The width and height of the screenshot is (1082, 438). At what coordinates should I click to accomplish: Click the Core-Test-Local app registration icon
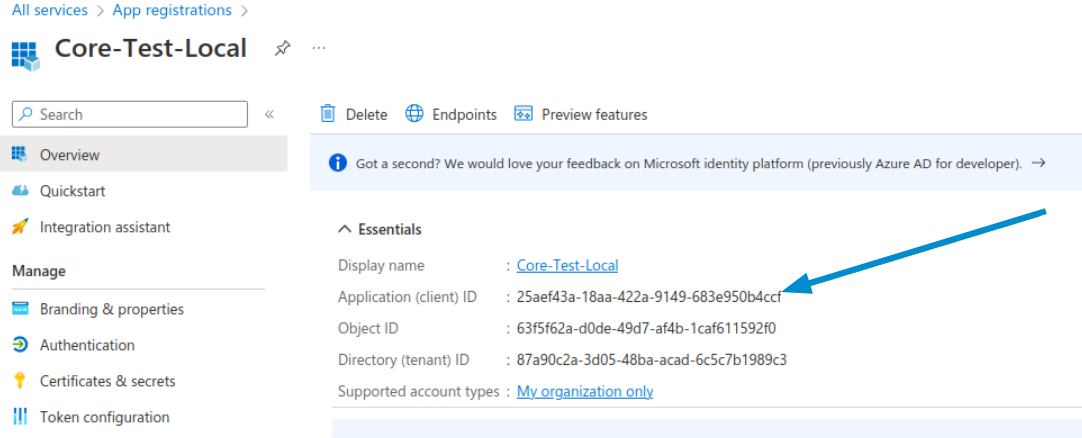[26, 56]
